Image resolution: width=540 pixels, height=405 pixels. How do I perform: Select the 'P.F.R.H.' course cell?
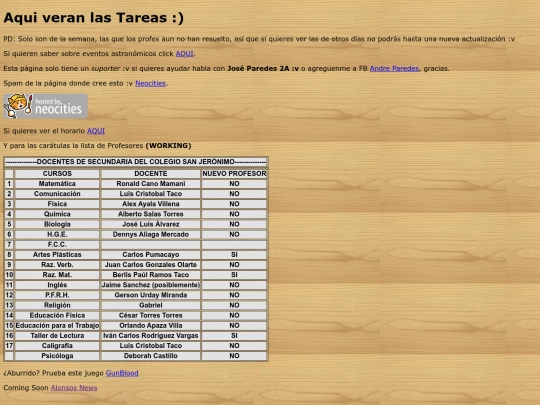click(x=57, y=295)
